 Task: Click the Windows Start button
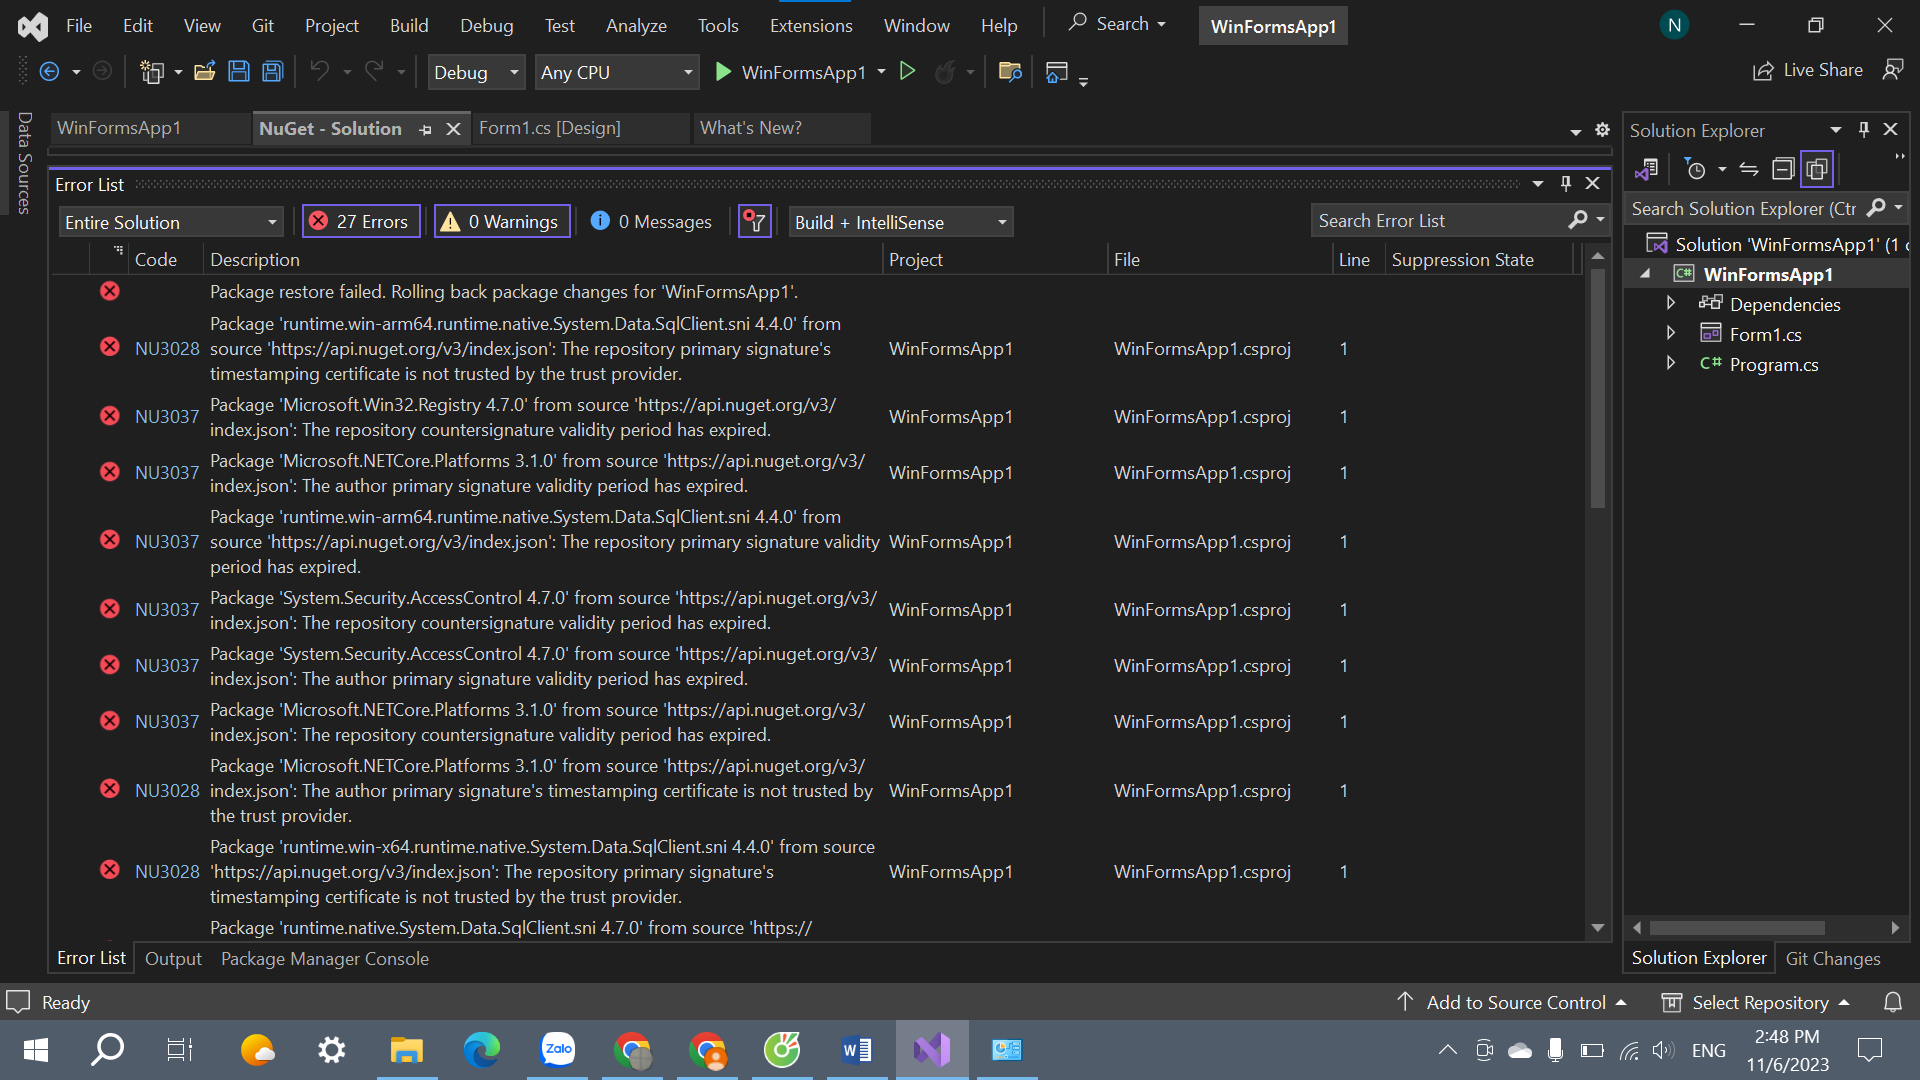coord(36,1050)
